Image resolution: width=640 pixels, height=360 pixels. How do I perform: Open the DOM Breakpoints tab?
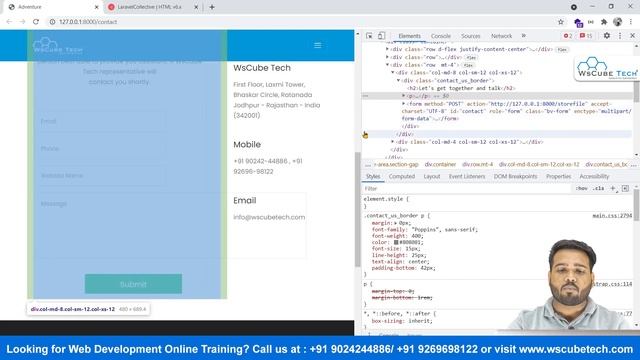[x=515, y=176]
